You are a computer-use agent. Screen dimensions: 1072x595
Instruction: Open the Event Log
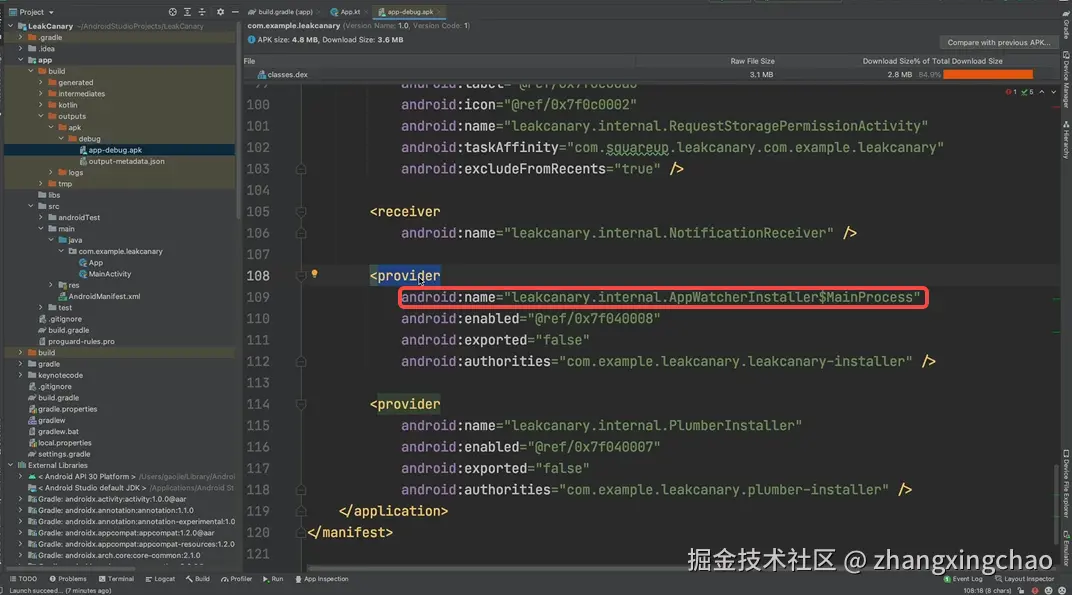(963, 579)
